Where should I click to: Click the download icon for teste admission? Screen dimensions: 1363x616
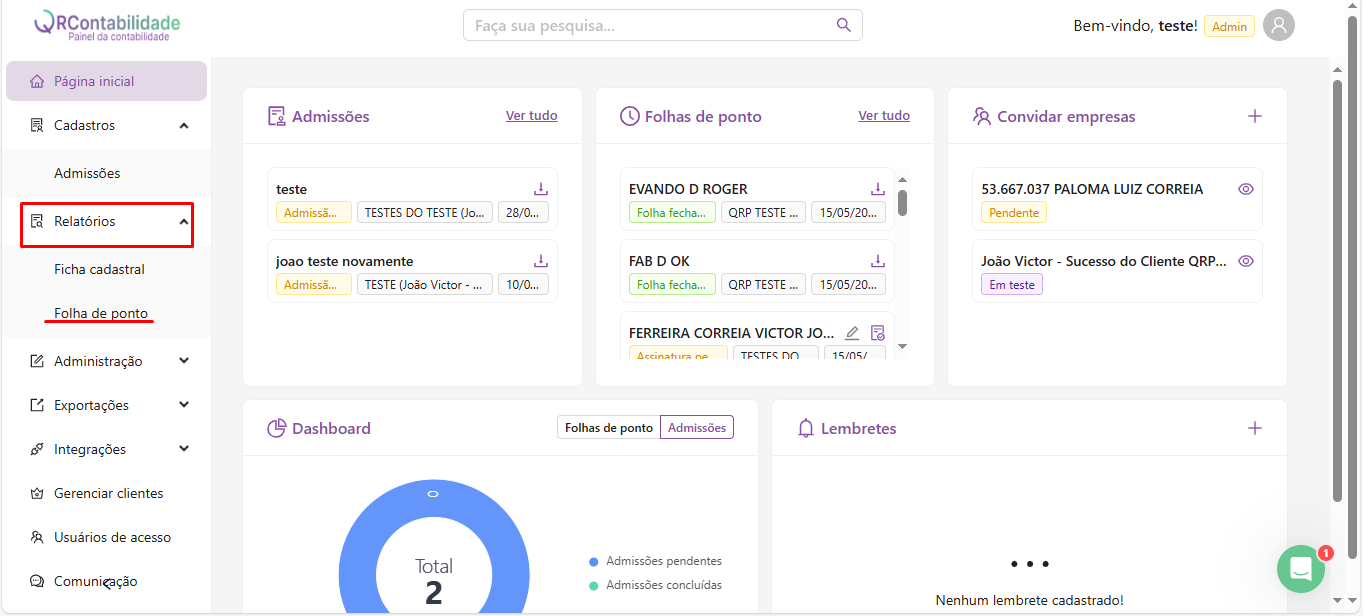click(540, 189)
